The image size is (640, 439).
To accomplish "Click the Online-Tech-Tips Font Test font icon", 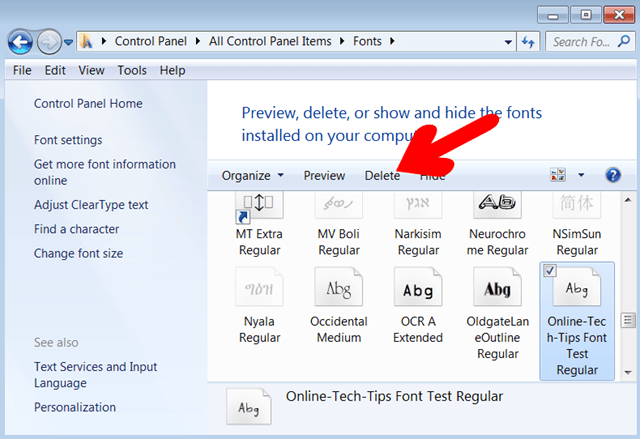I will click(x=577, y=288).
